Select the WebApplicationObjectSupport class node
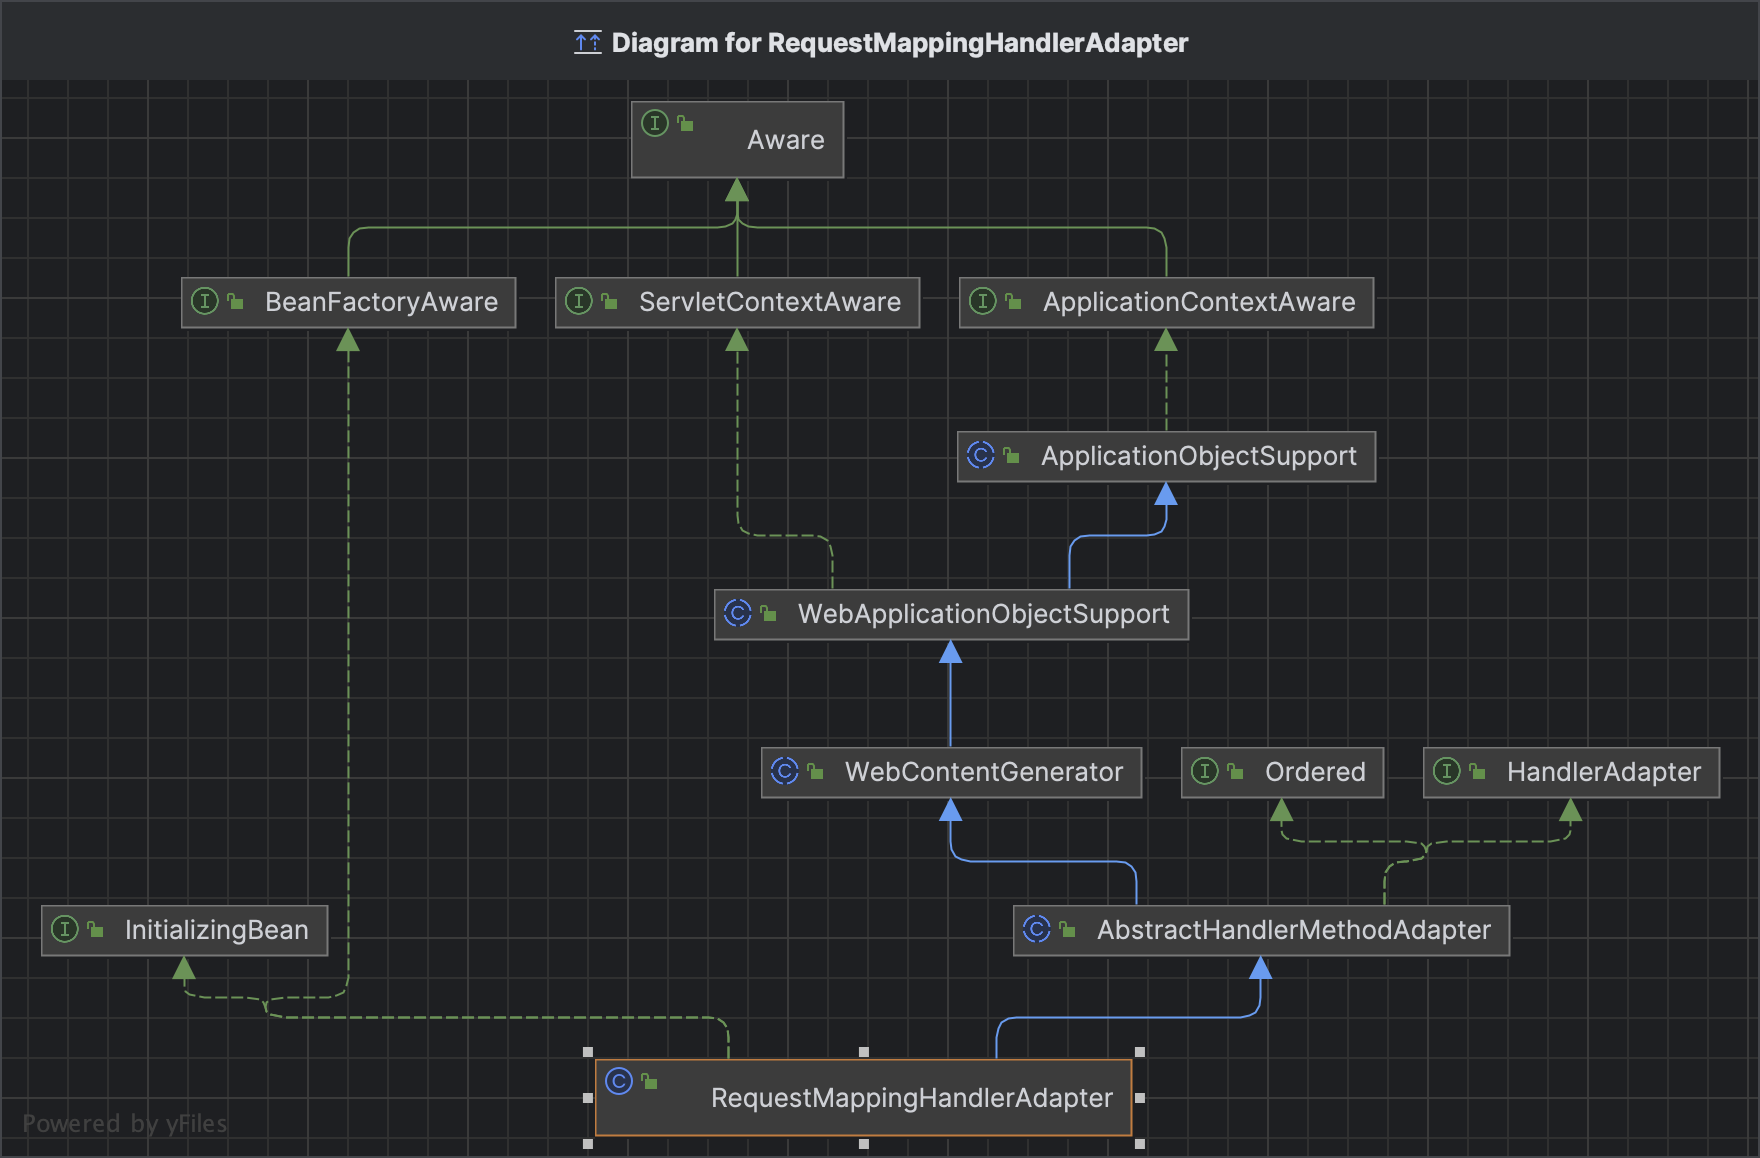The image size is (1760, 1158). click(982, 614)
